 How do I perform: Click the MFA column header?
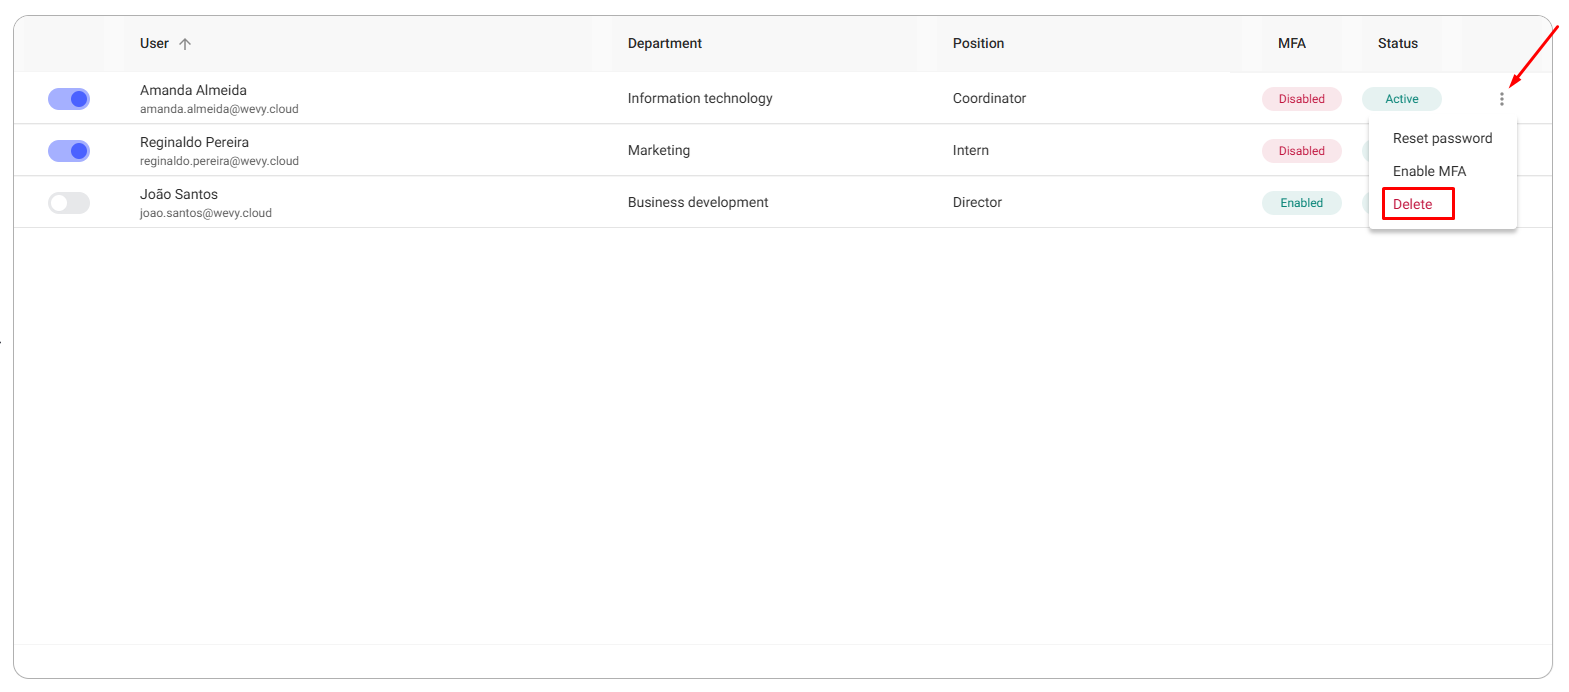(x=1292, y=43)
